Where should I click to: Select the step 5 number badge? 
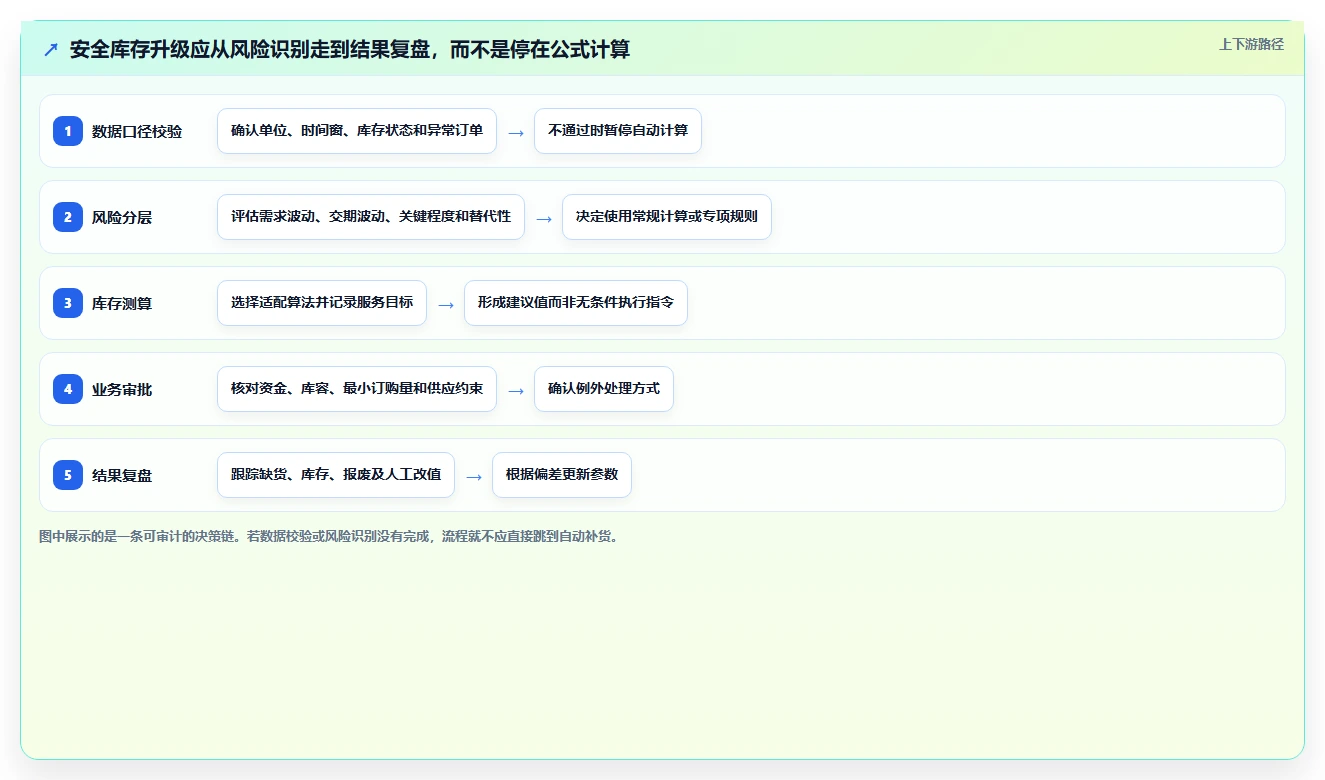(x=68, y=475)
